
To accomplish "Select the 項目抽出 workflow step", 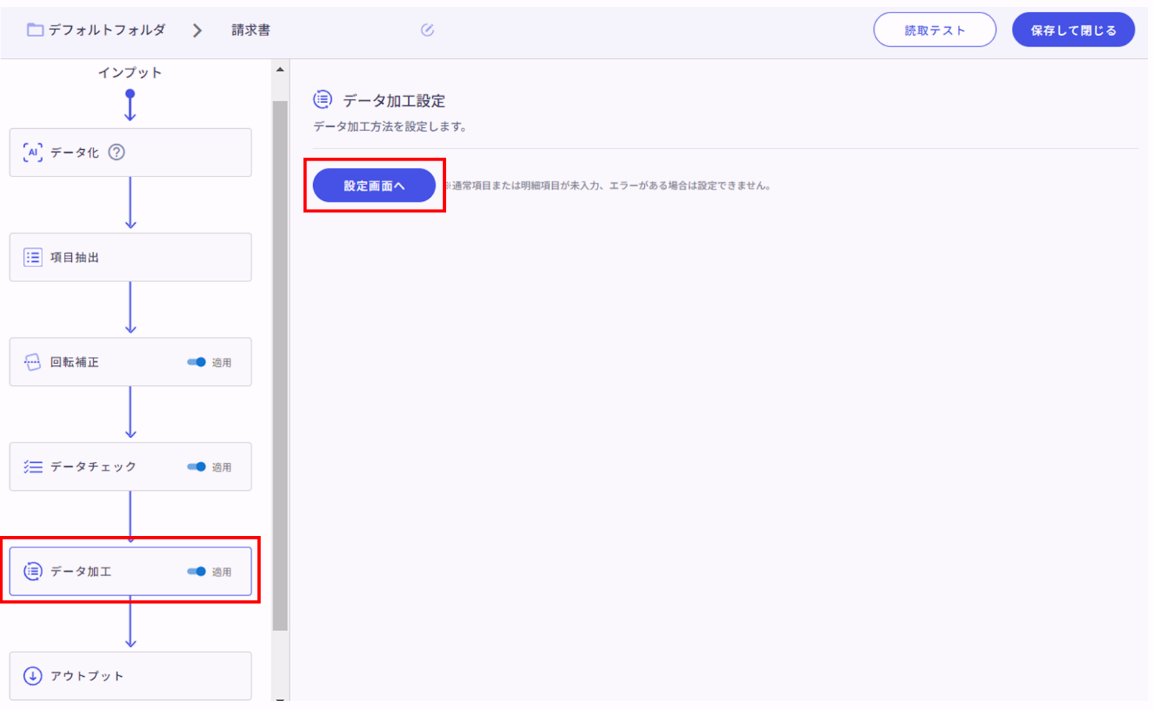I will point(130,258).
